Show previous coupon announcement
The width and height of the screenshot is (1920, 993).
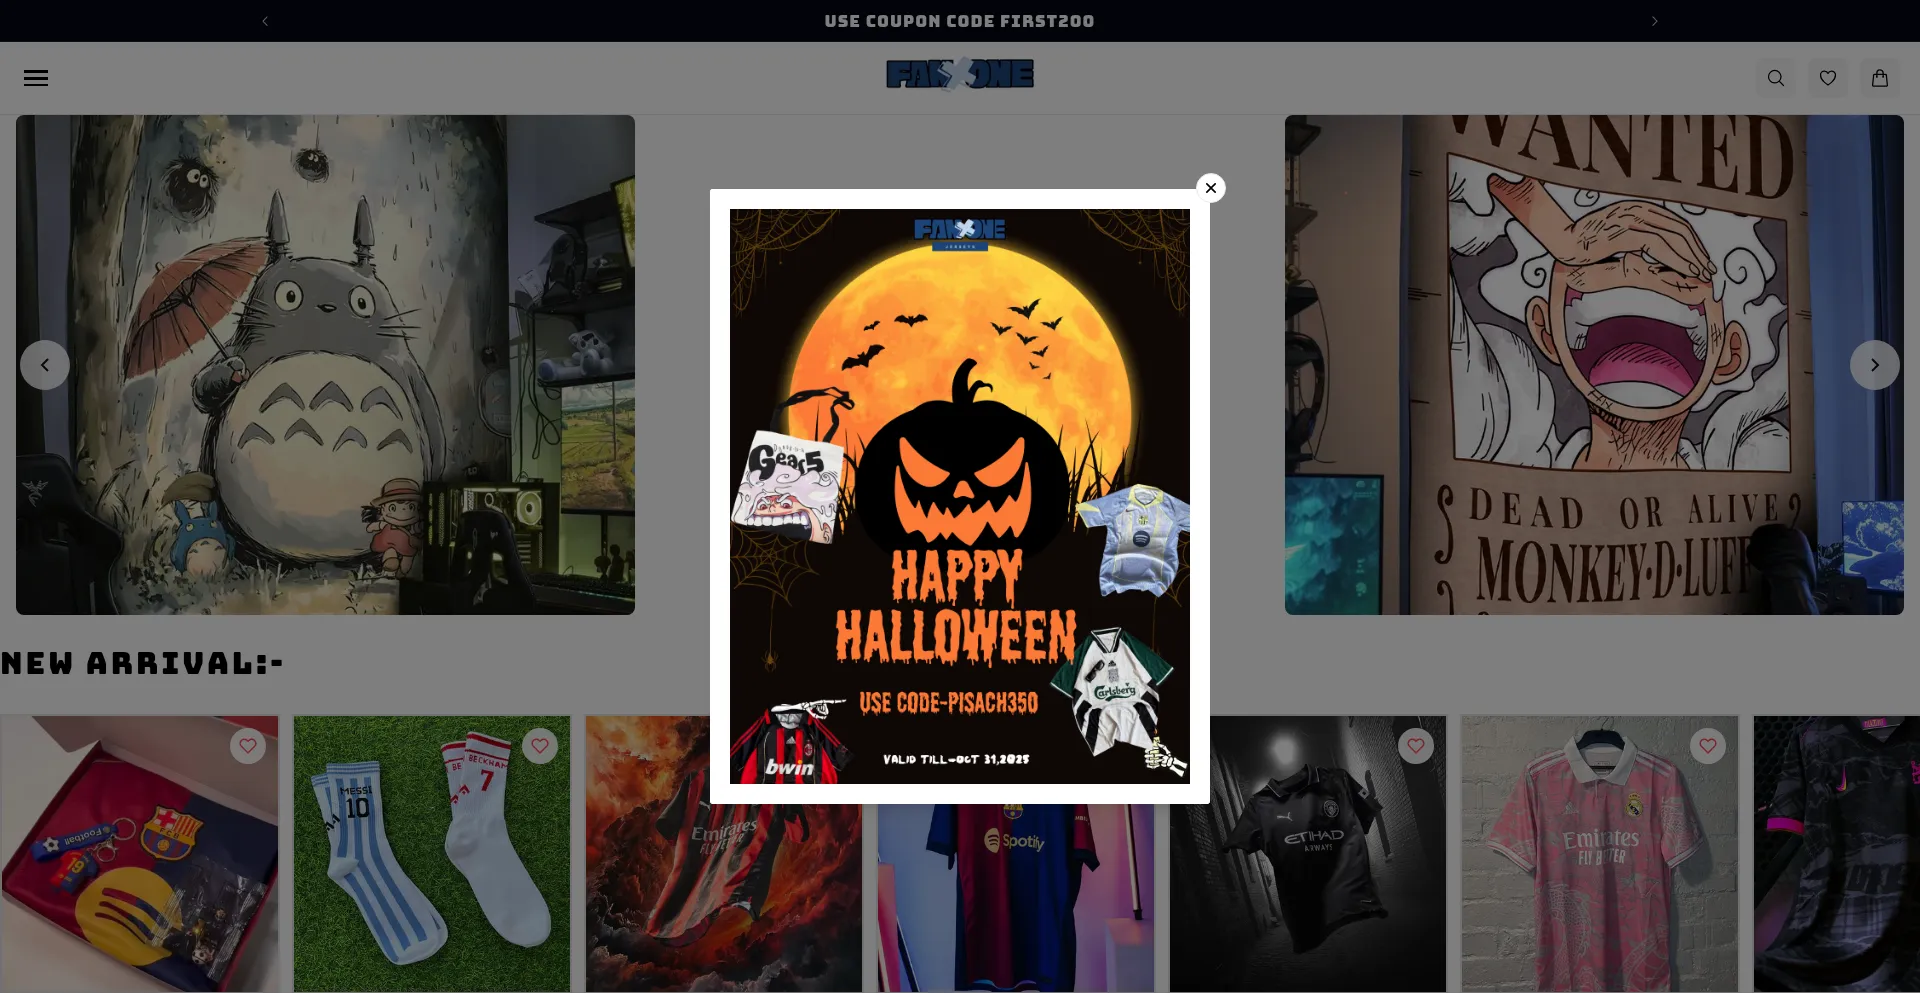tap(265, 21)
